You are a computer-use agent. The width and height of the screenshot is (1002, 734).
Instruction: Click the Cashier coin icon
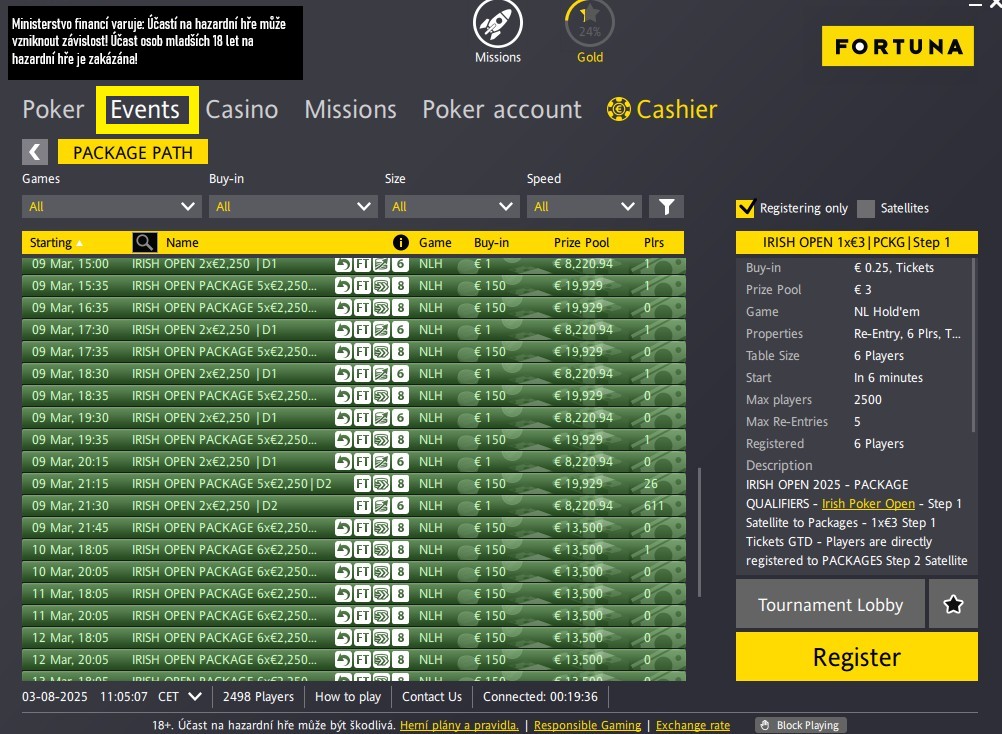[x=618, y=109]
